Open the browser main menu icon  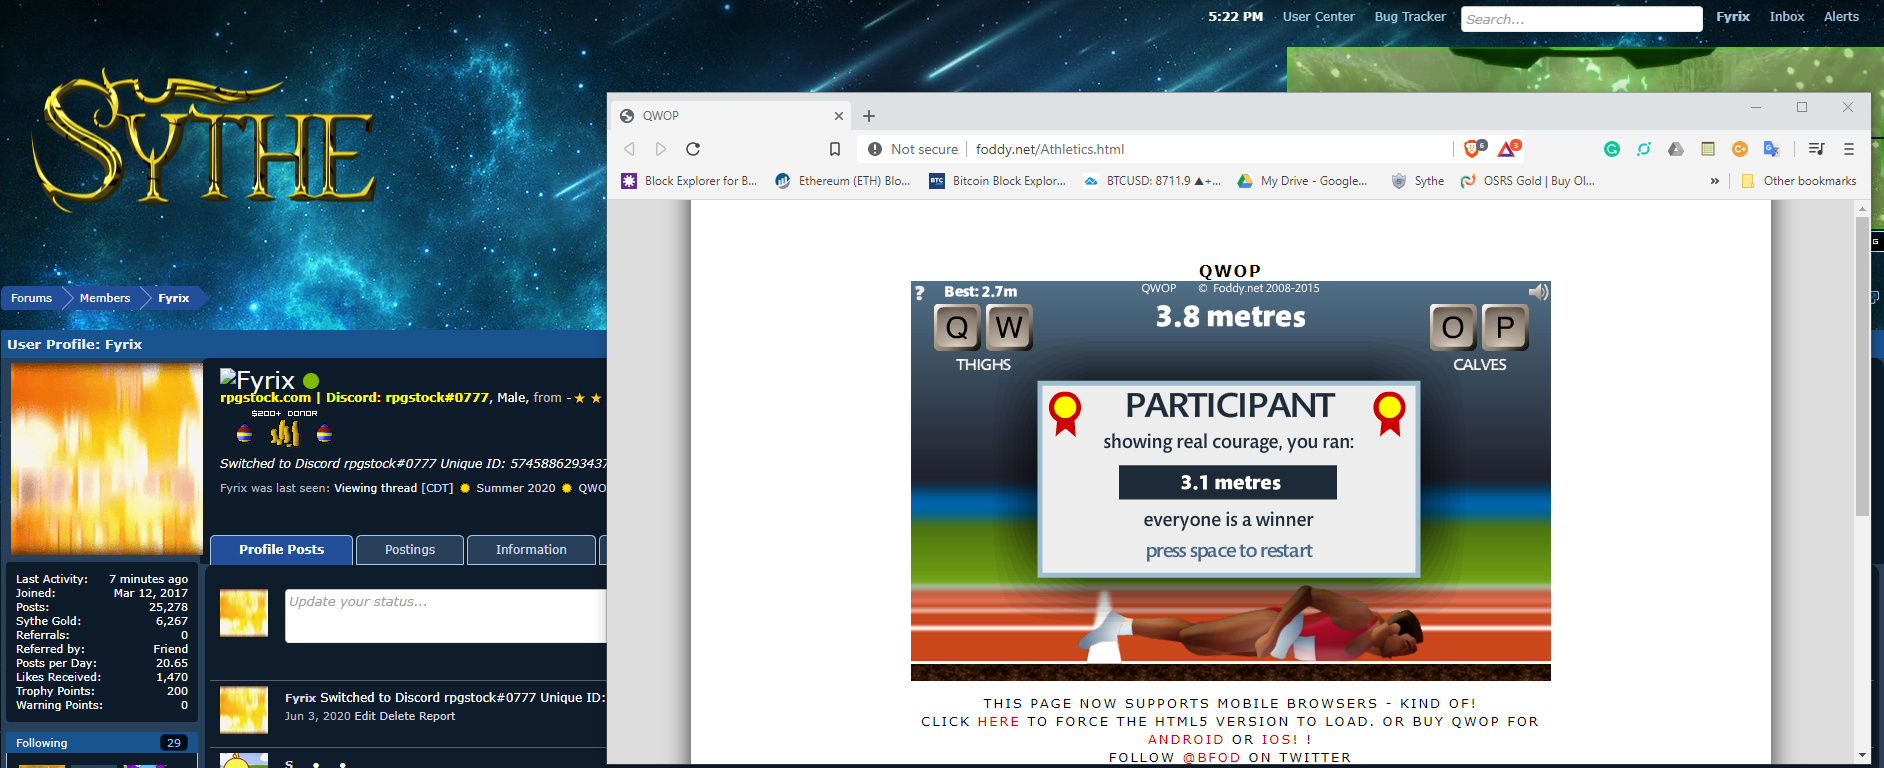1848,149
